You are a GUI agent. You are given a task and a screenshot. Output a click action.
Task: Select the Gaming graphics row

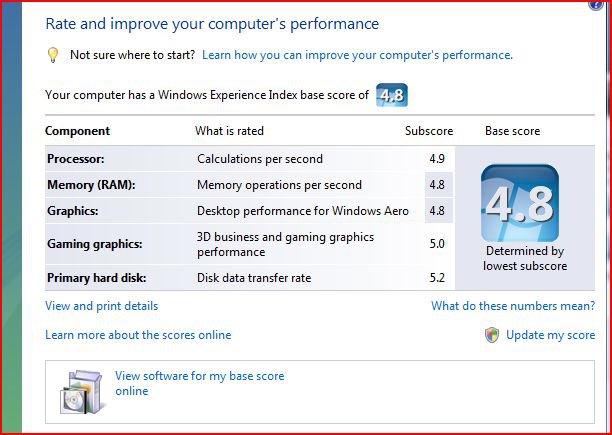pos(250,244)
